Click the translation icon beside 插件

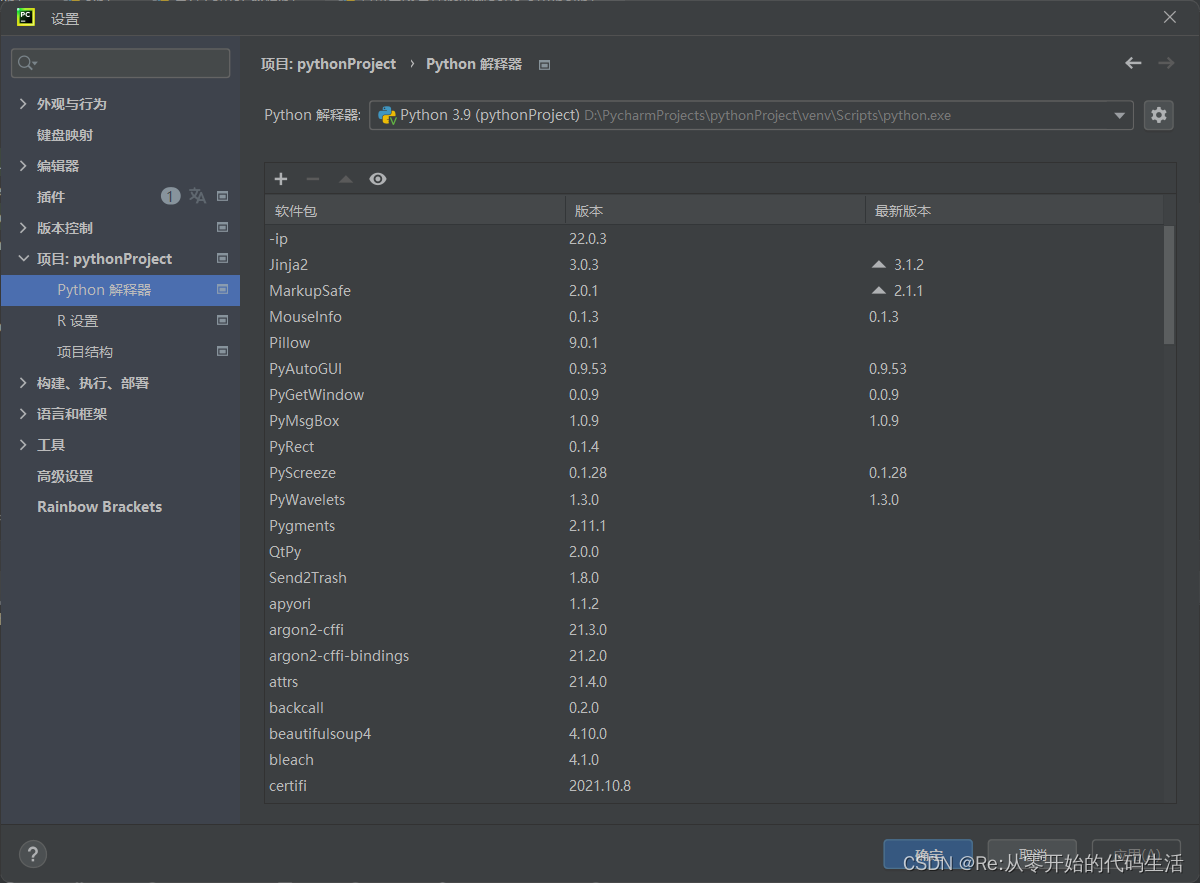(x=198, y=196)
